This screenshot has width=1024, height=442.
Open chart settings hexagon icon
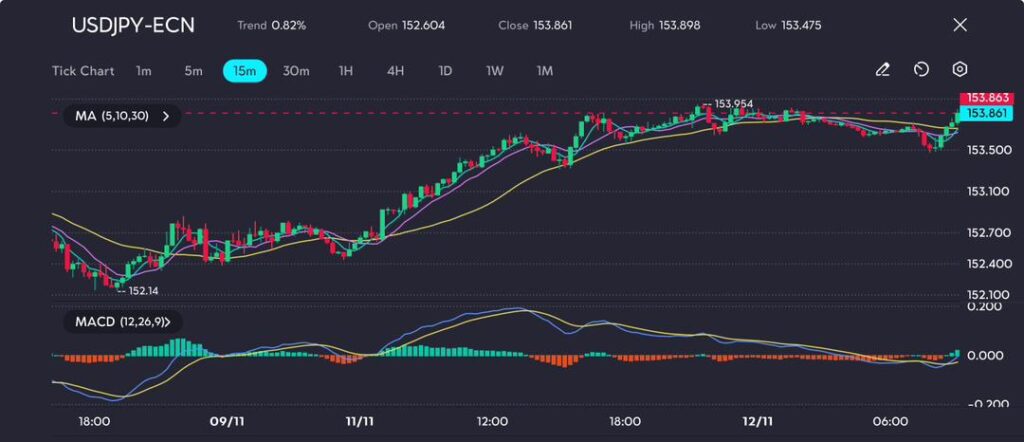[959, 70]
